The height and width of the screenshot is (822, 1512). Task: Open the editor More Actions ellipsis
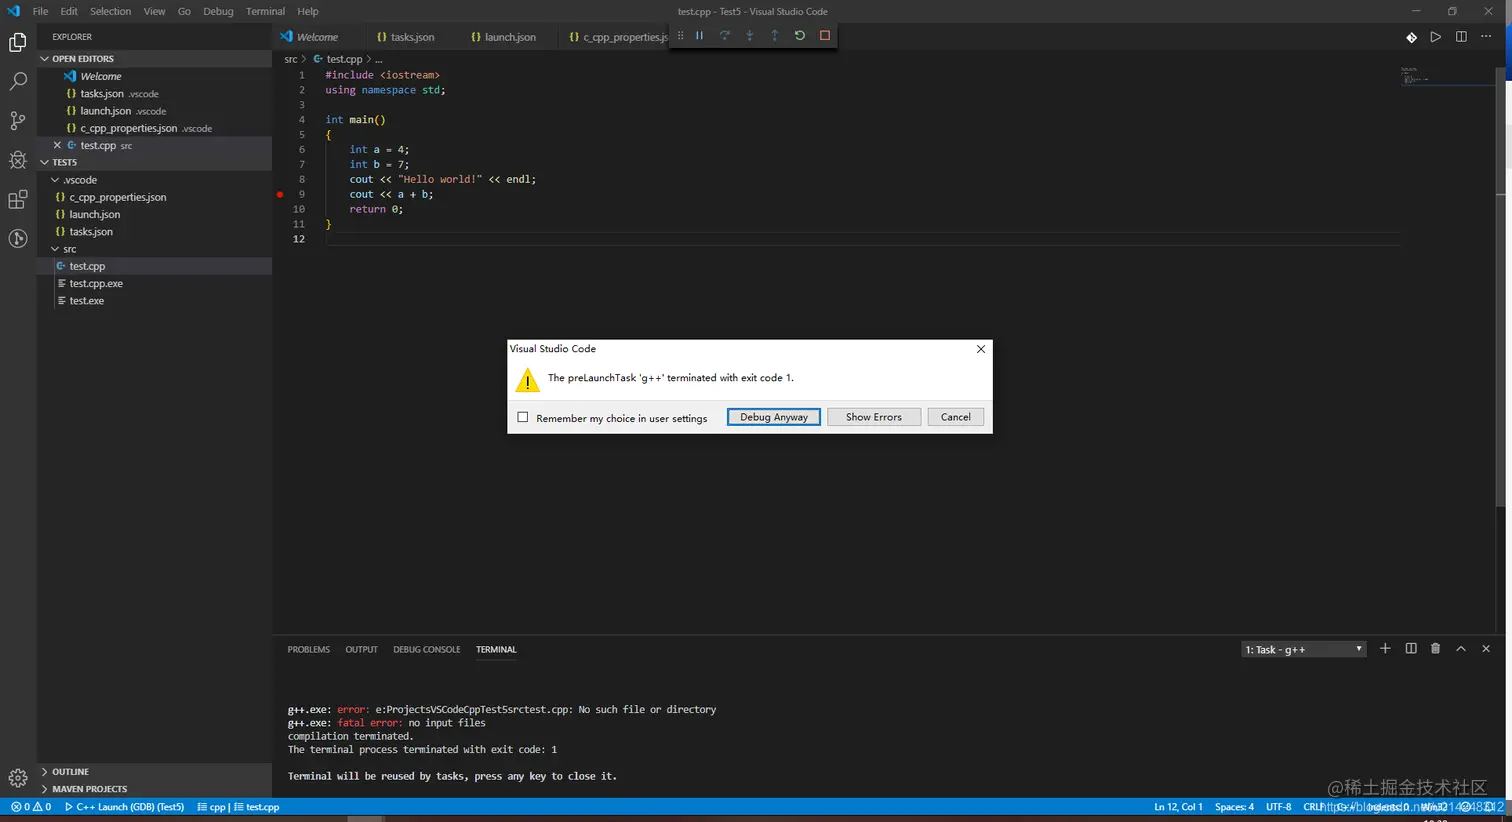click(1486, 37)
